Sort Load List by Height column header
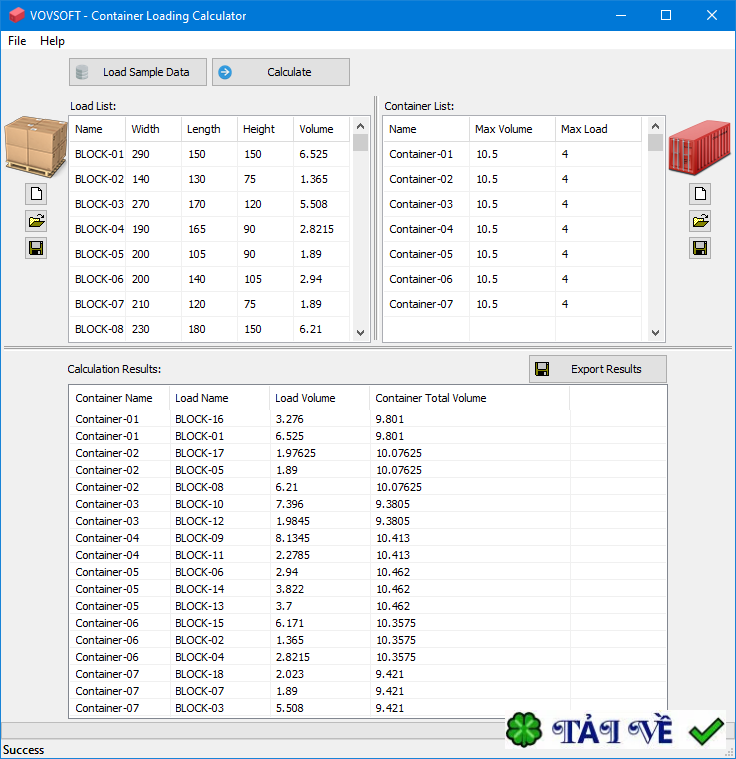The width and height of the screenshot is (736, 759). click(x=265, y=129)
